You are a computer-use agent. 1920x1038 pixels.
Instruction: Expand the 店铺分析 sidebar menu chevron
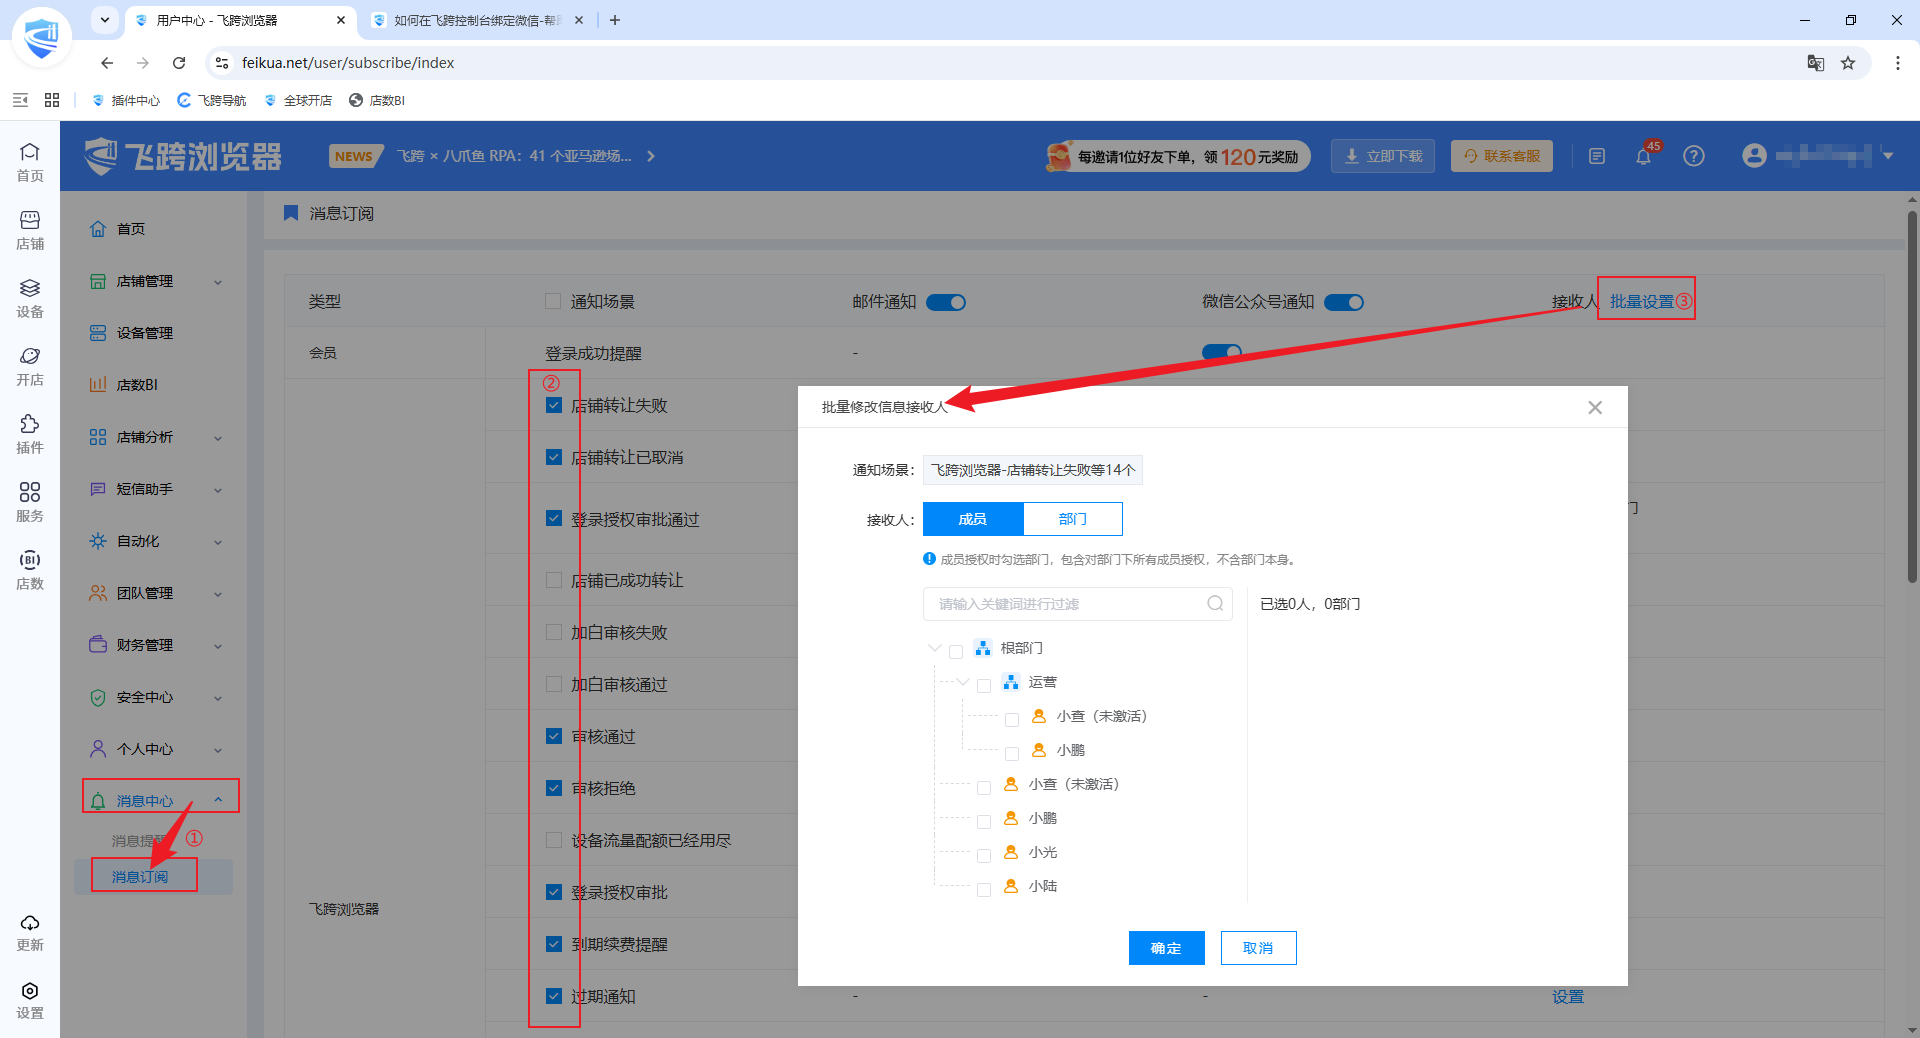pos(218,438)
